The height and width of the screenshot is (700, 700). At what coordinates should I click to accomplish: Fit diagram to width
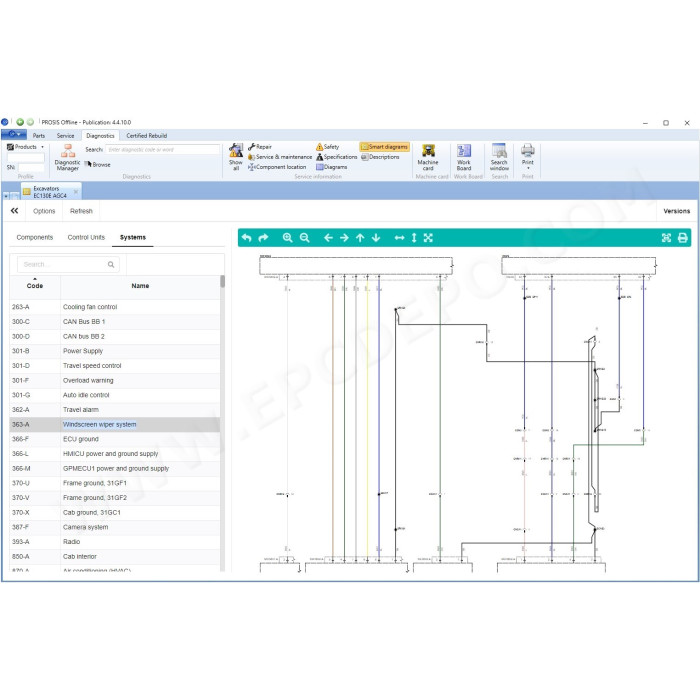[400, 238]
